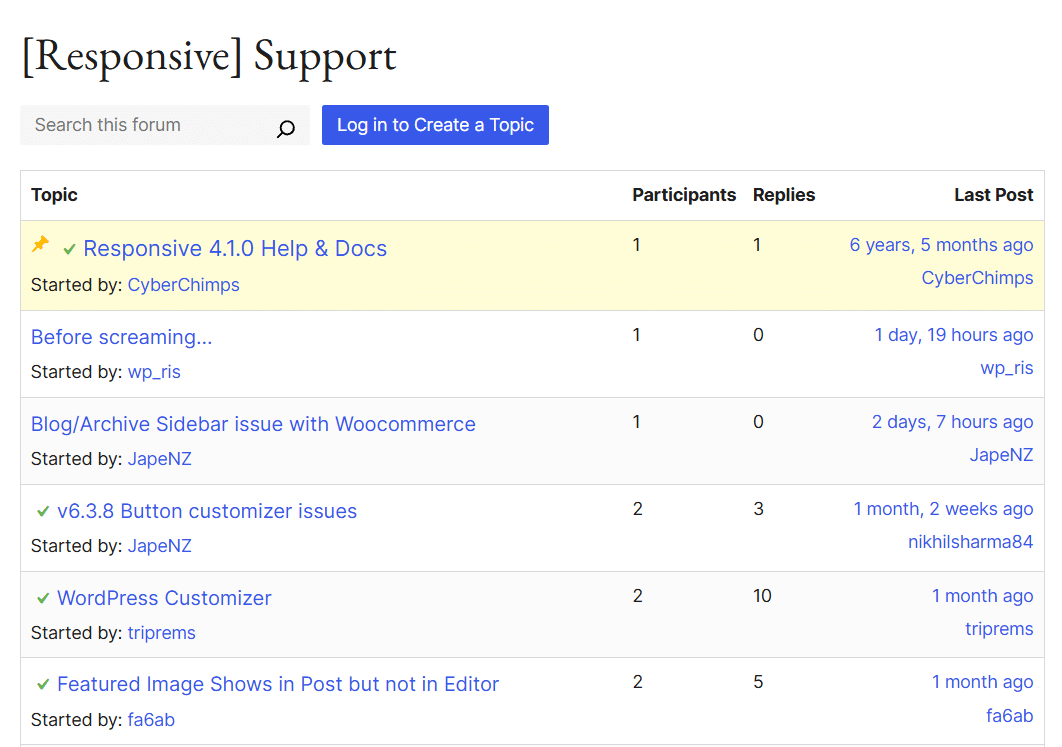Click resolved checkmark beside v6.3.8 Button customizer
Viewport: 1062px width, 747px height.
pos(43,511)
